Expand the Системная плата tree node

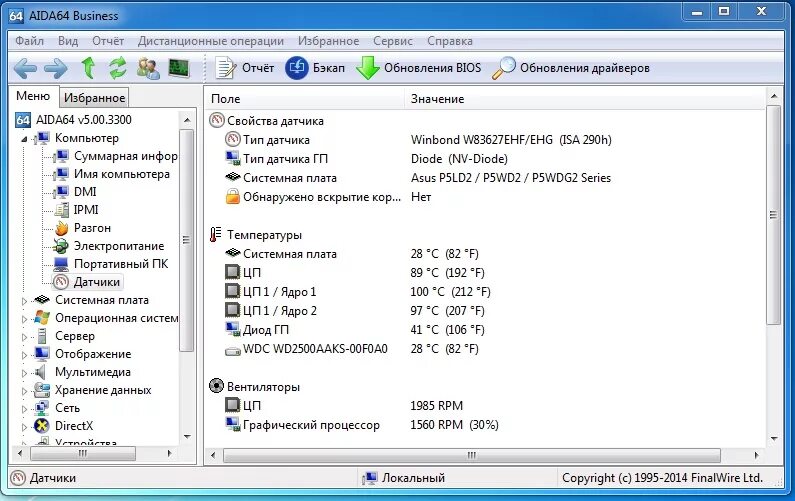(24, 301)
